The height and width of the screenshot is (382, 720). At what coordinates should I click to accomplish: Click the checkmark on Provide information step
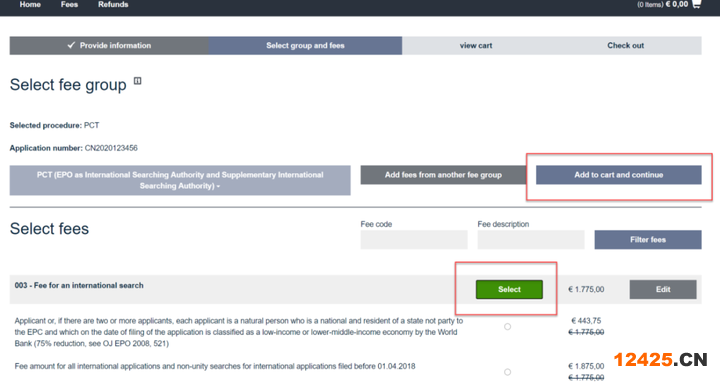(71, 45)
